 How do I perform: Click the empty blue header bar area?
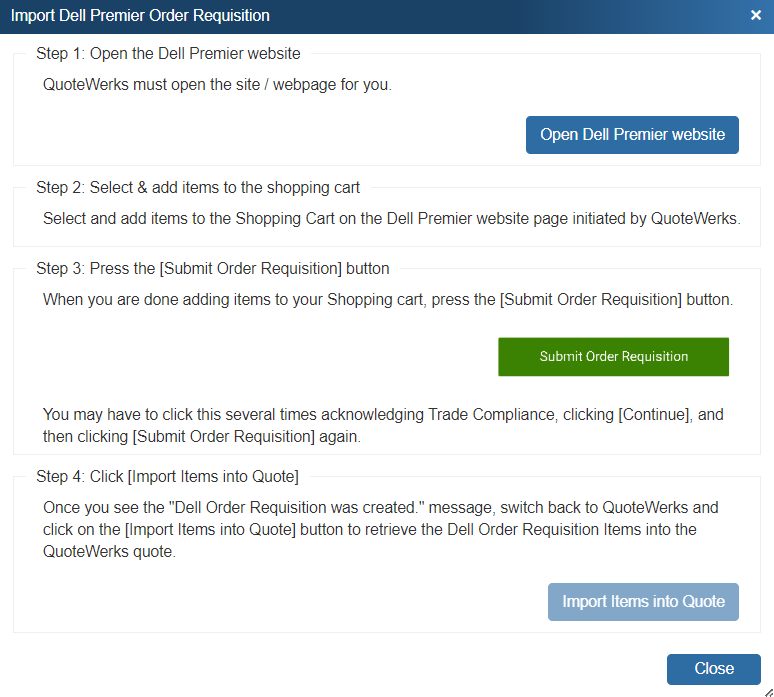(x=500, y=16)
